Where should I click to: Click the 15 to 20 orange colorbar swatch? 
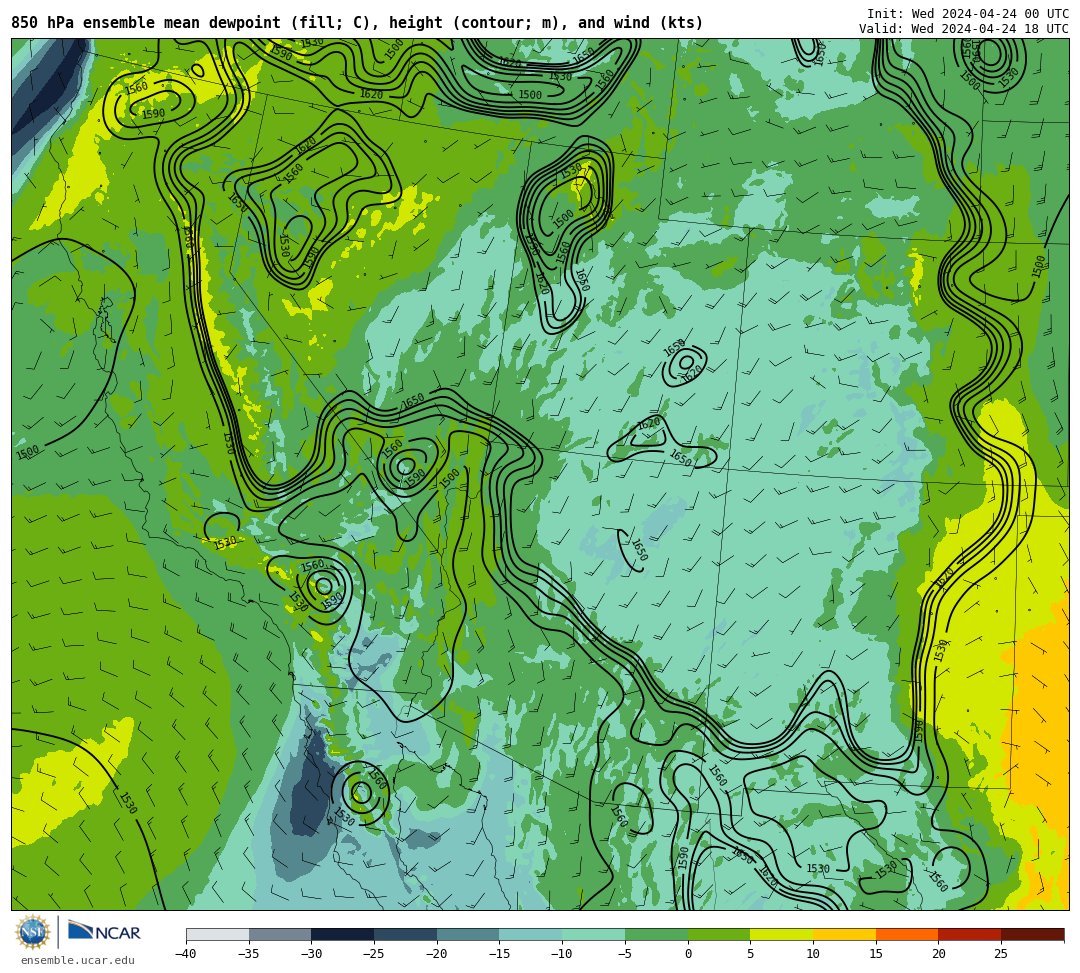(907, 934)
